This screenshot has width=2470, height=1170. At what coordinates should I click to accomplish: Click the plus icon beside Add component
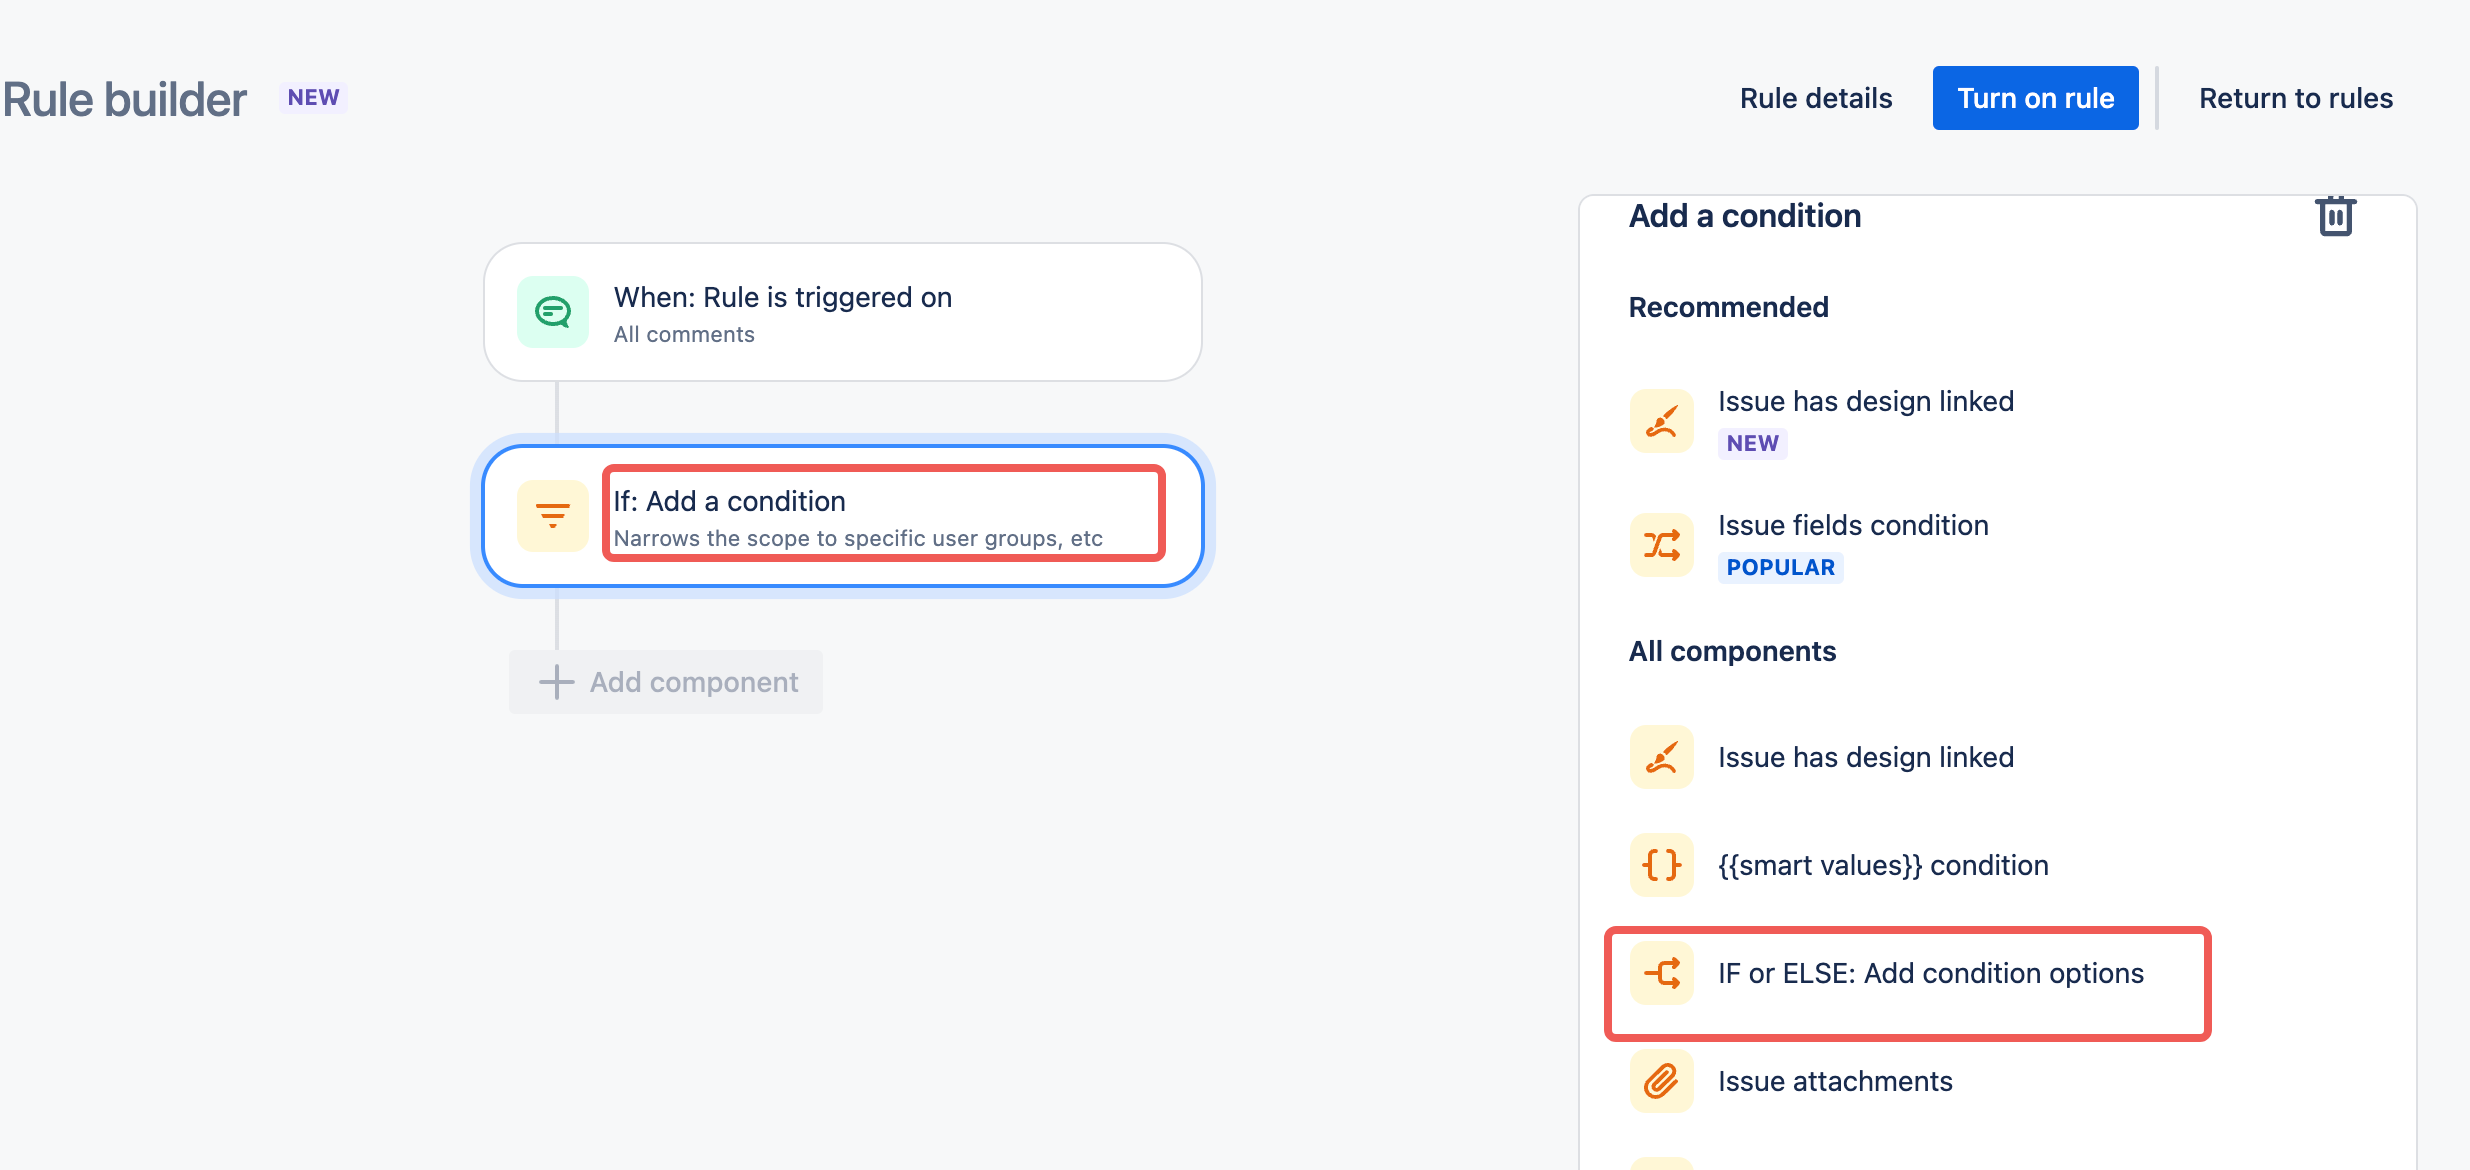pyautogui.click(x=557, y=682)
